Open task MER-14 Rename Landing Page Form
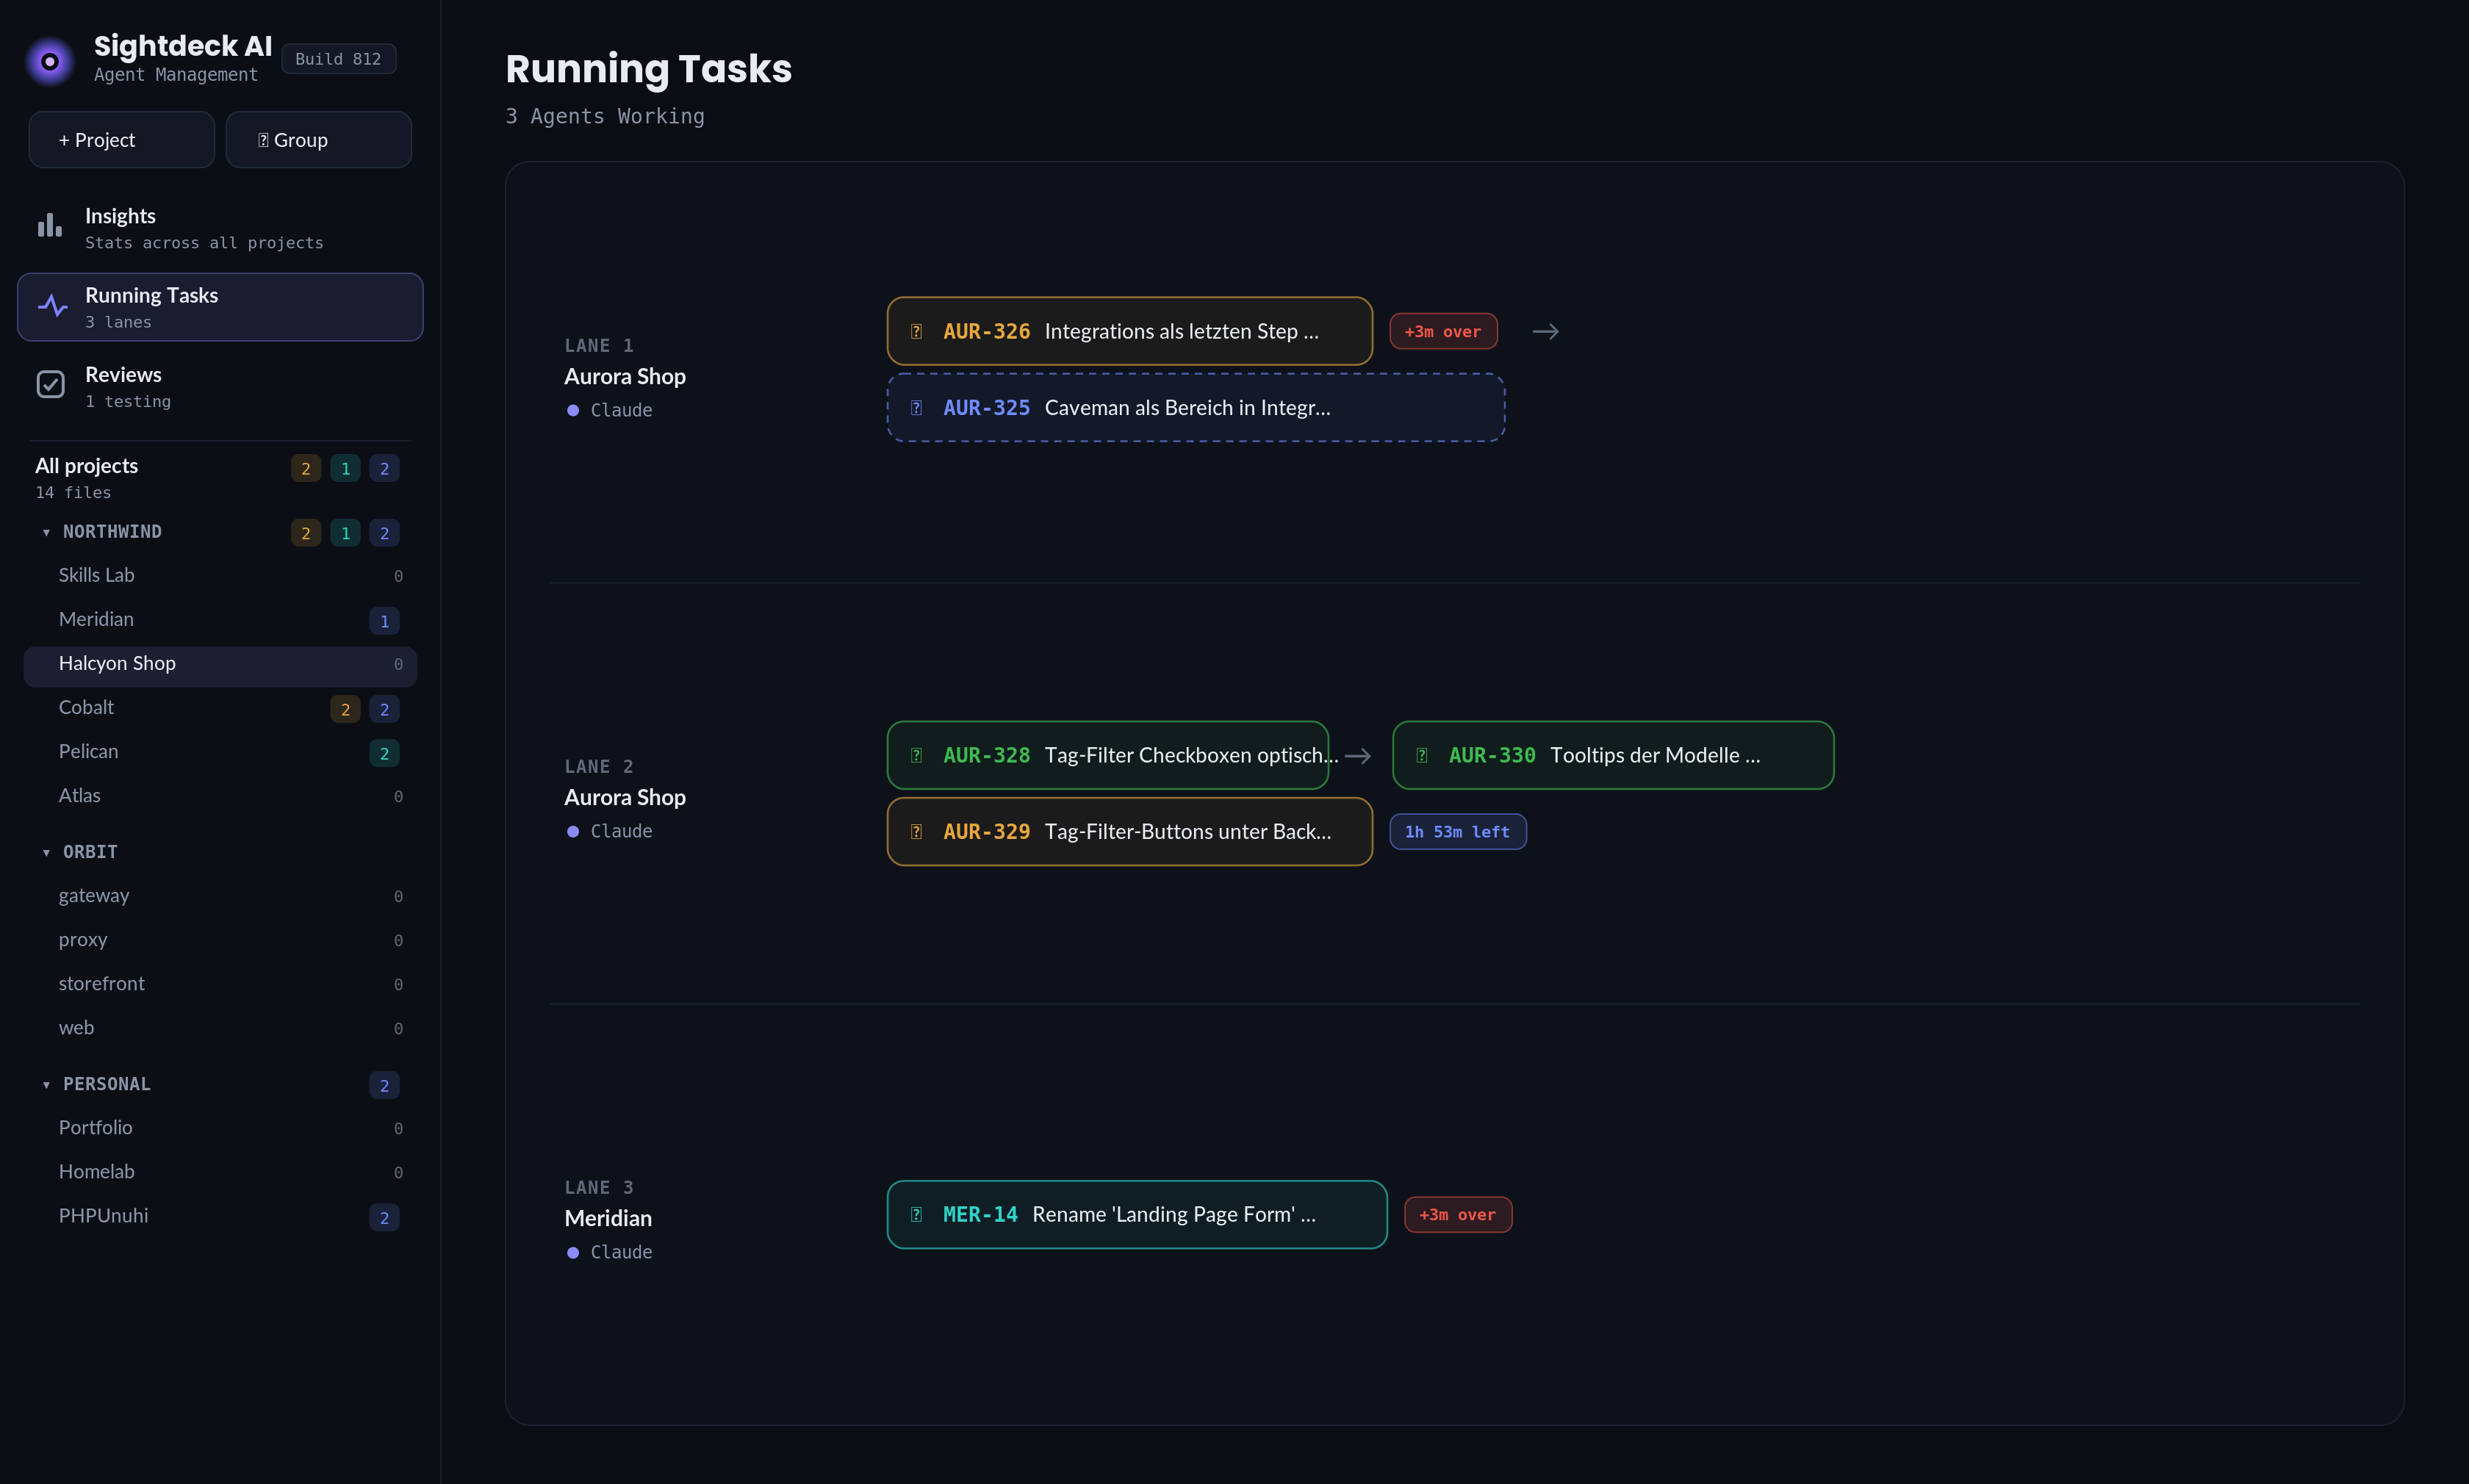 coord(1137,1215)
